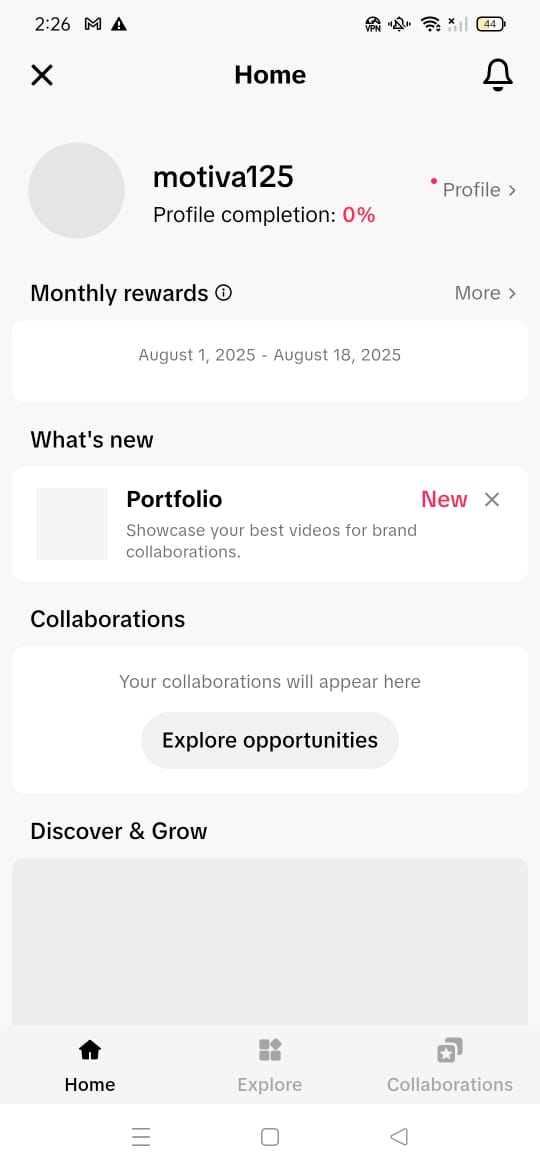Viewport: 540px width, 1170px height.
Task: Expand Monthly rewards with More chevron
Action: (x=486, y=292)
